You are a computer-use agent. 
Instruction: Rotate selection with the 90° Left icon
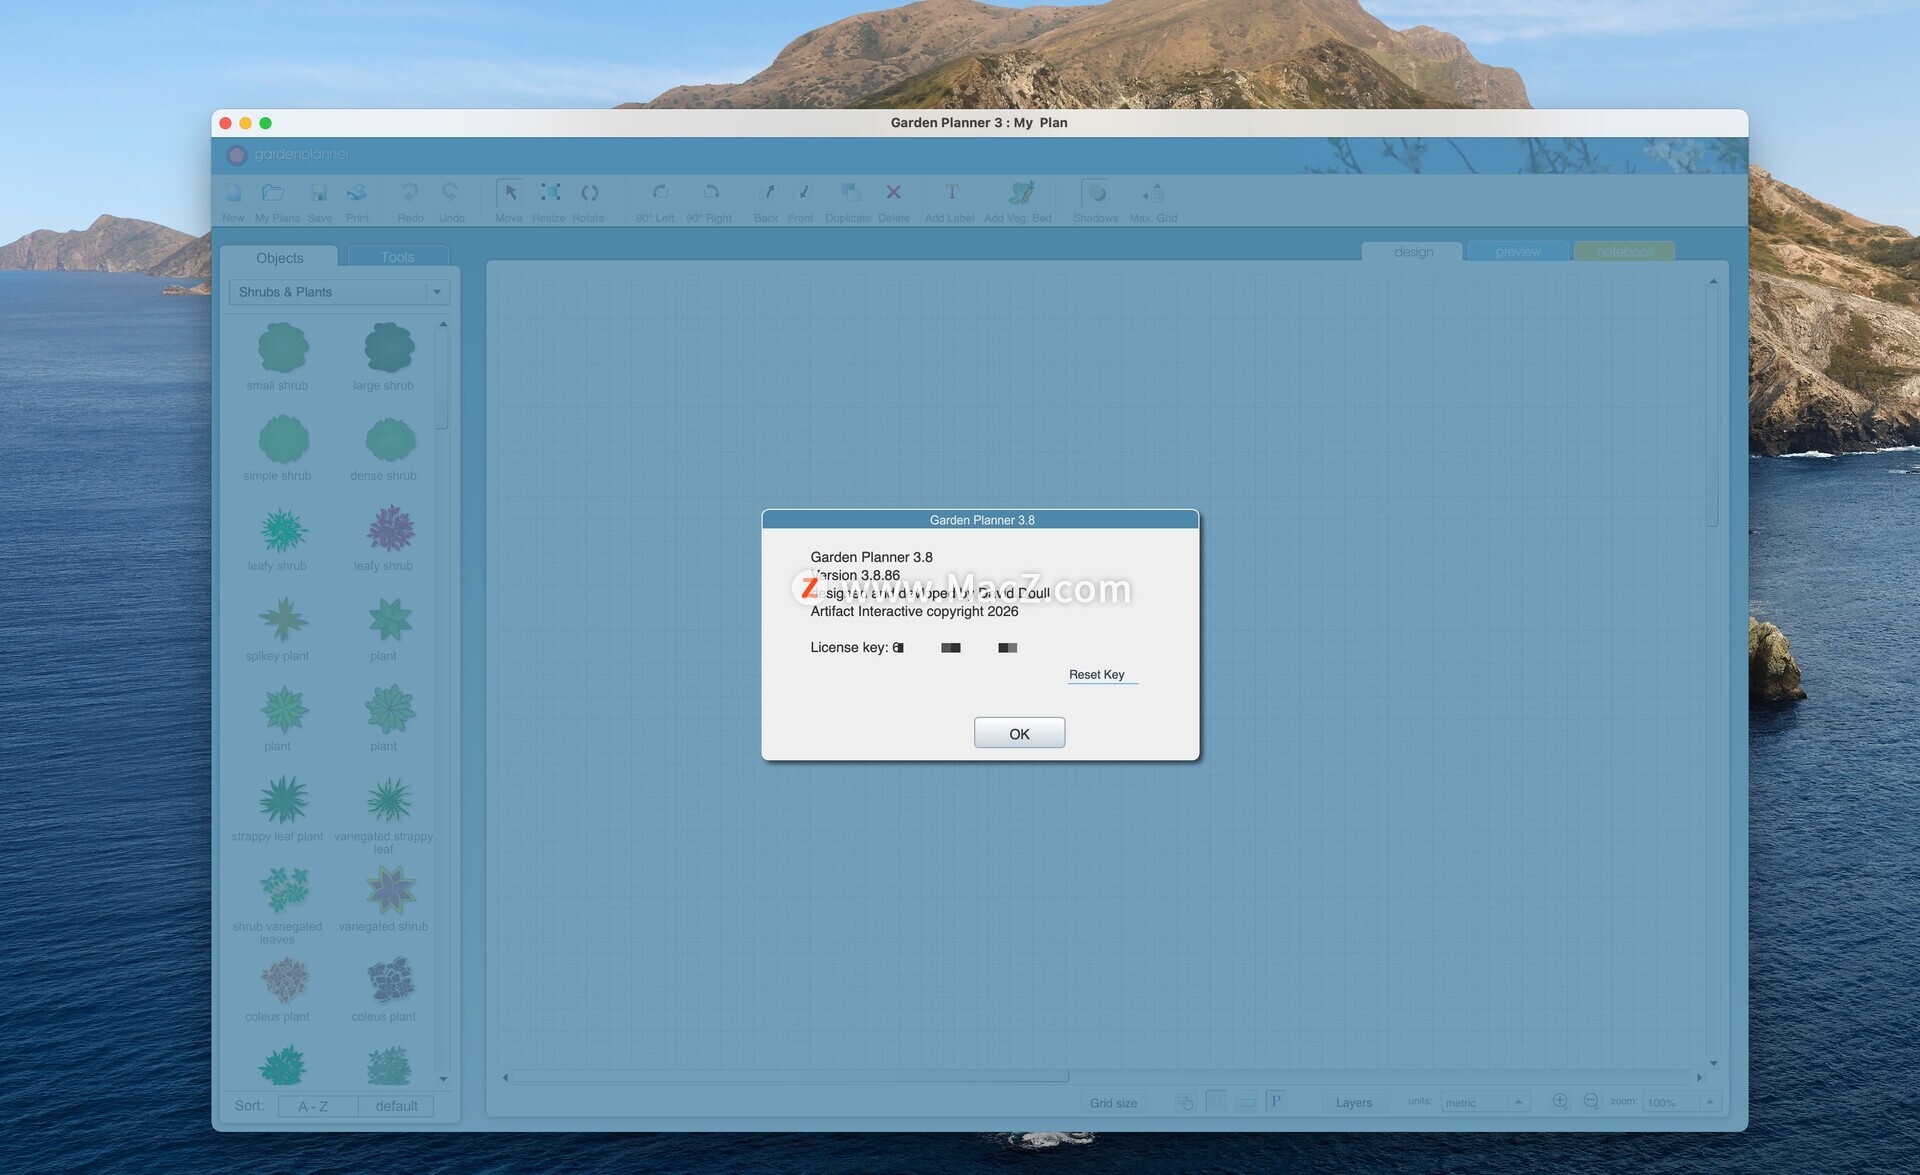660,193
